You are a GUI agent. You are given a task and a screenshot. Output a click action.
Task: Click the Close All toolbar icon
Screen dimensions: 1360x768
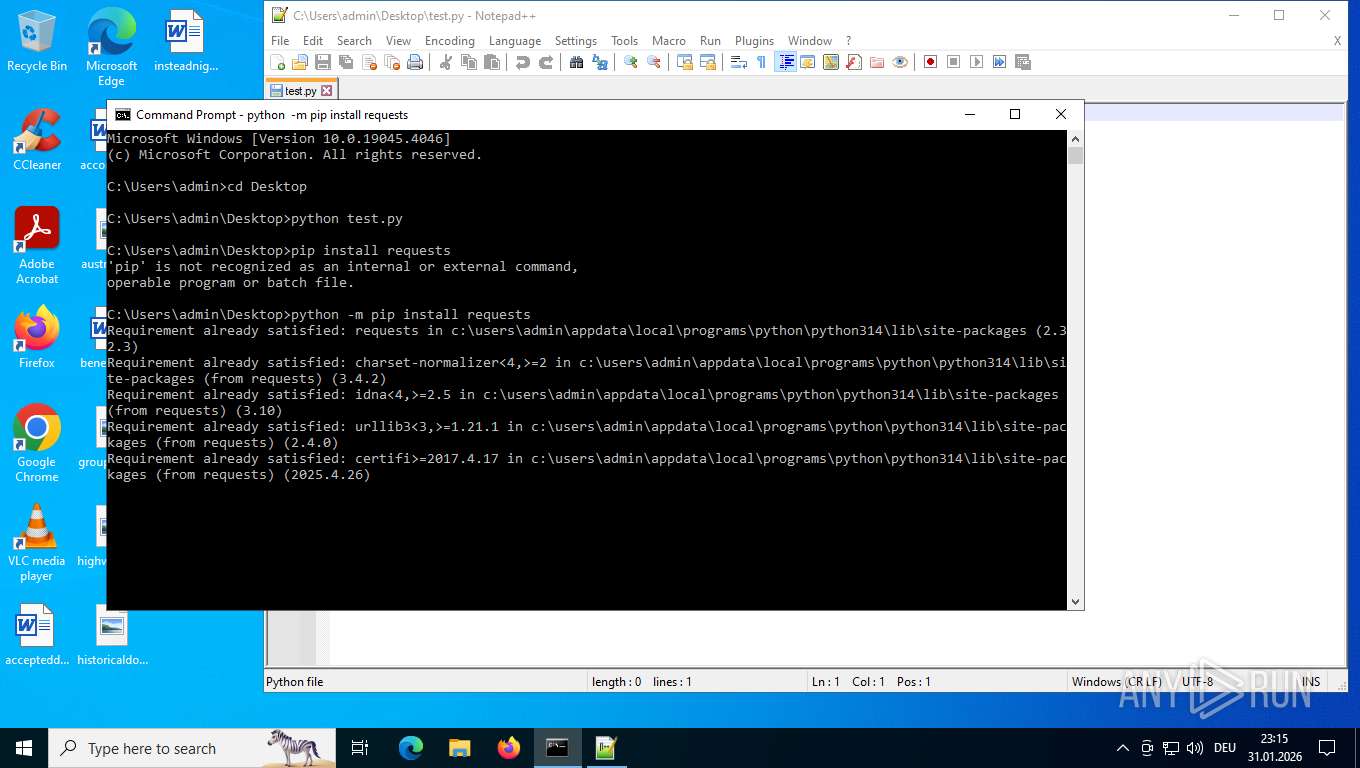392,62
